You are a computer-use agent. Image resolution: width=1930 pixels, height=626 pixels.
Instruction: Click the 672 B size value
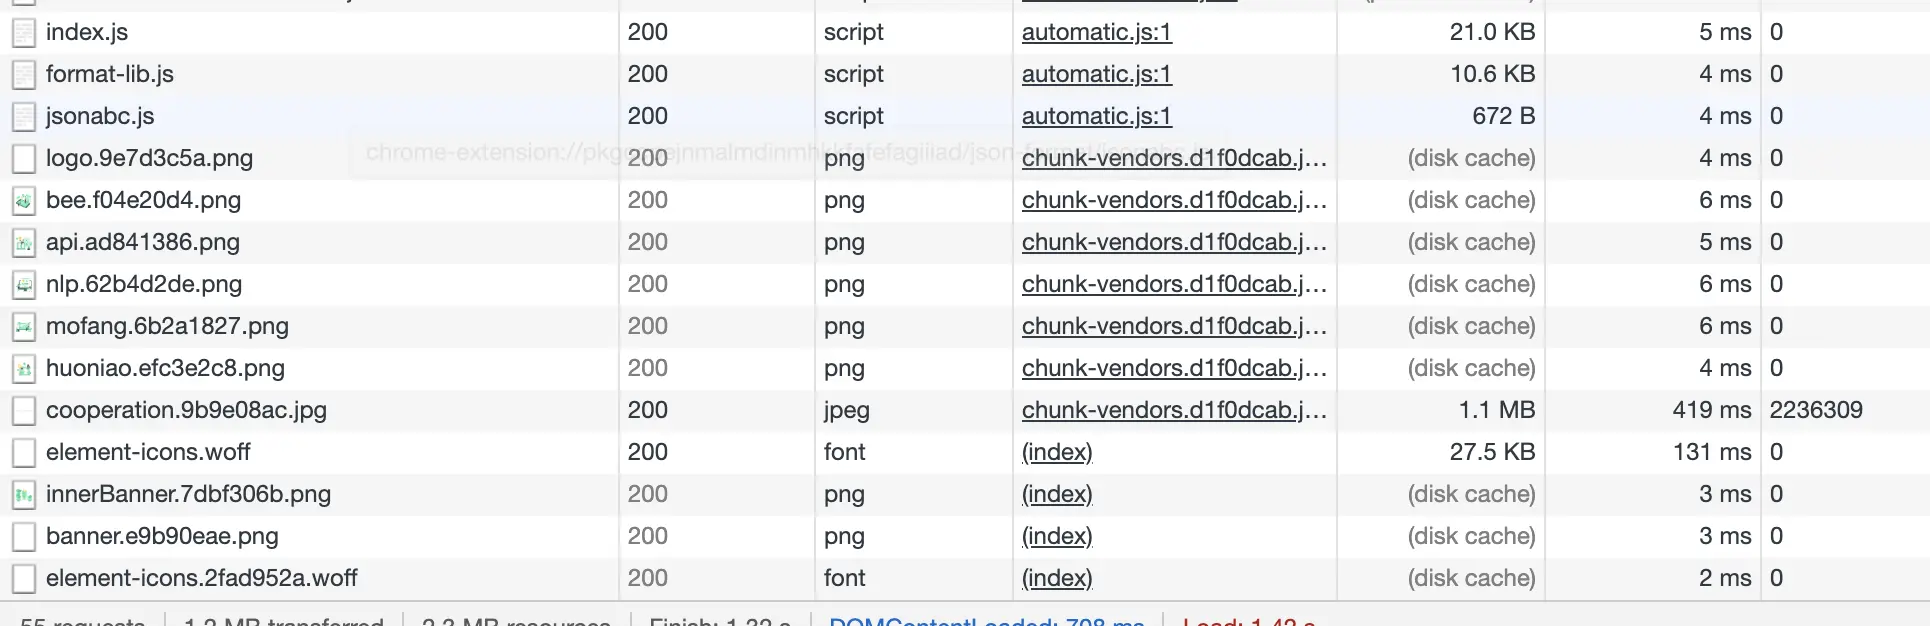(x=1503, y=116)
